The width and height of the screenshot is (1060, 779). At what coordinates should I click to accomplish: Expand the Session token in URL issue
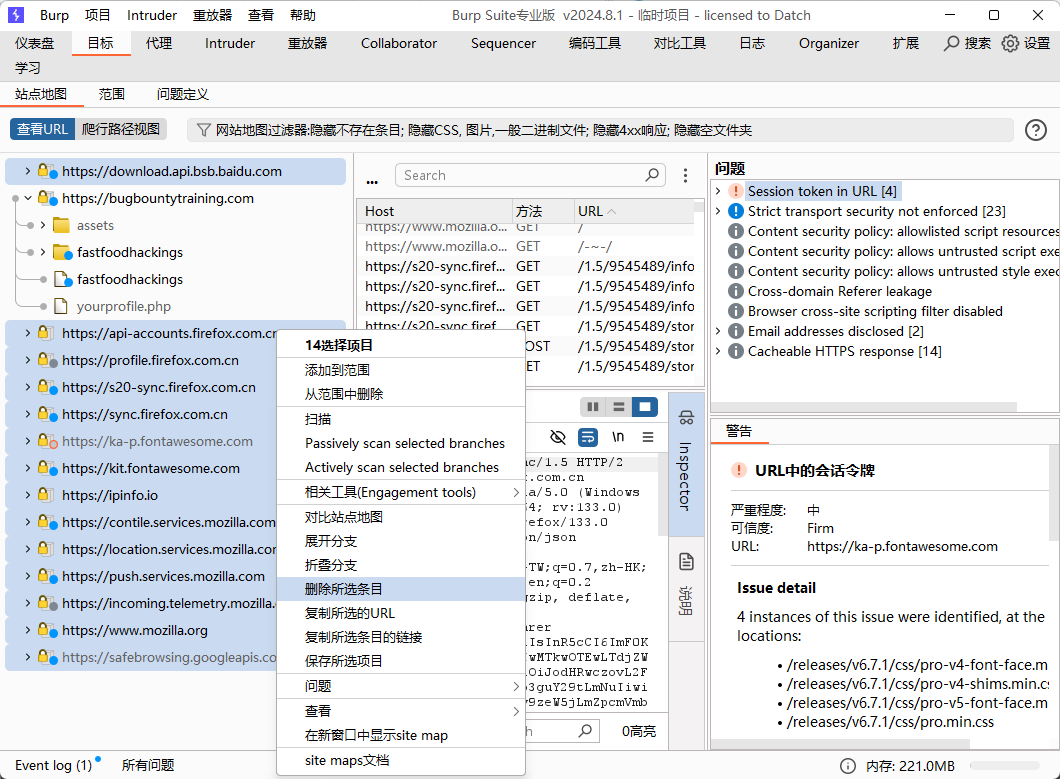point(718,191)
